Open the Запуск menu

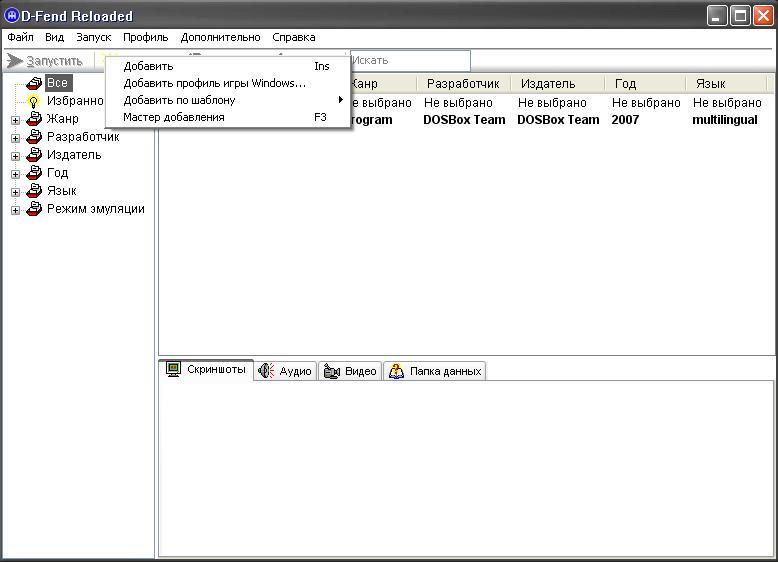[x=93, y=37]
